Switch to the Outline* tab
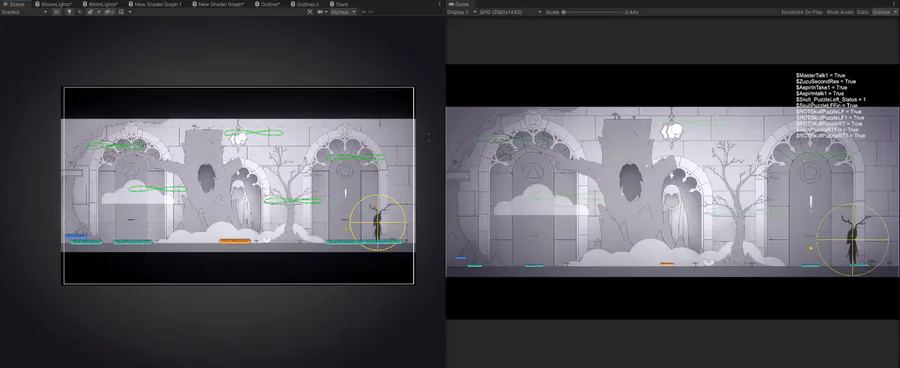Image resolution: width=900 pixels, height=368 pixels. click(267, 4)
